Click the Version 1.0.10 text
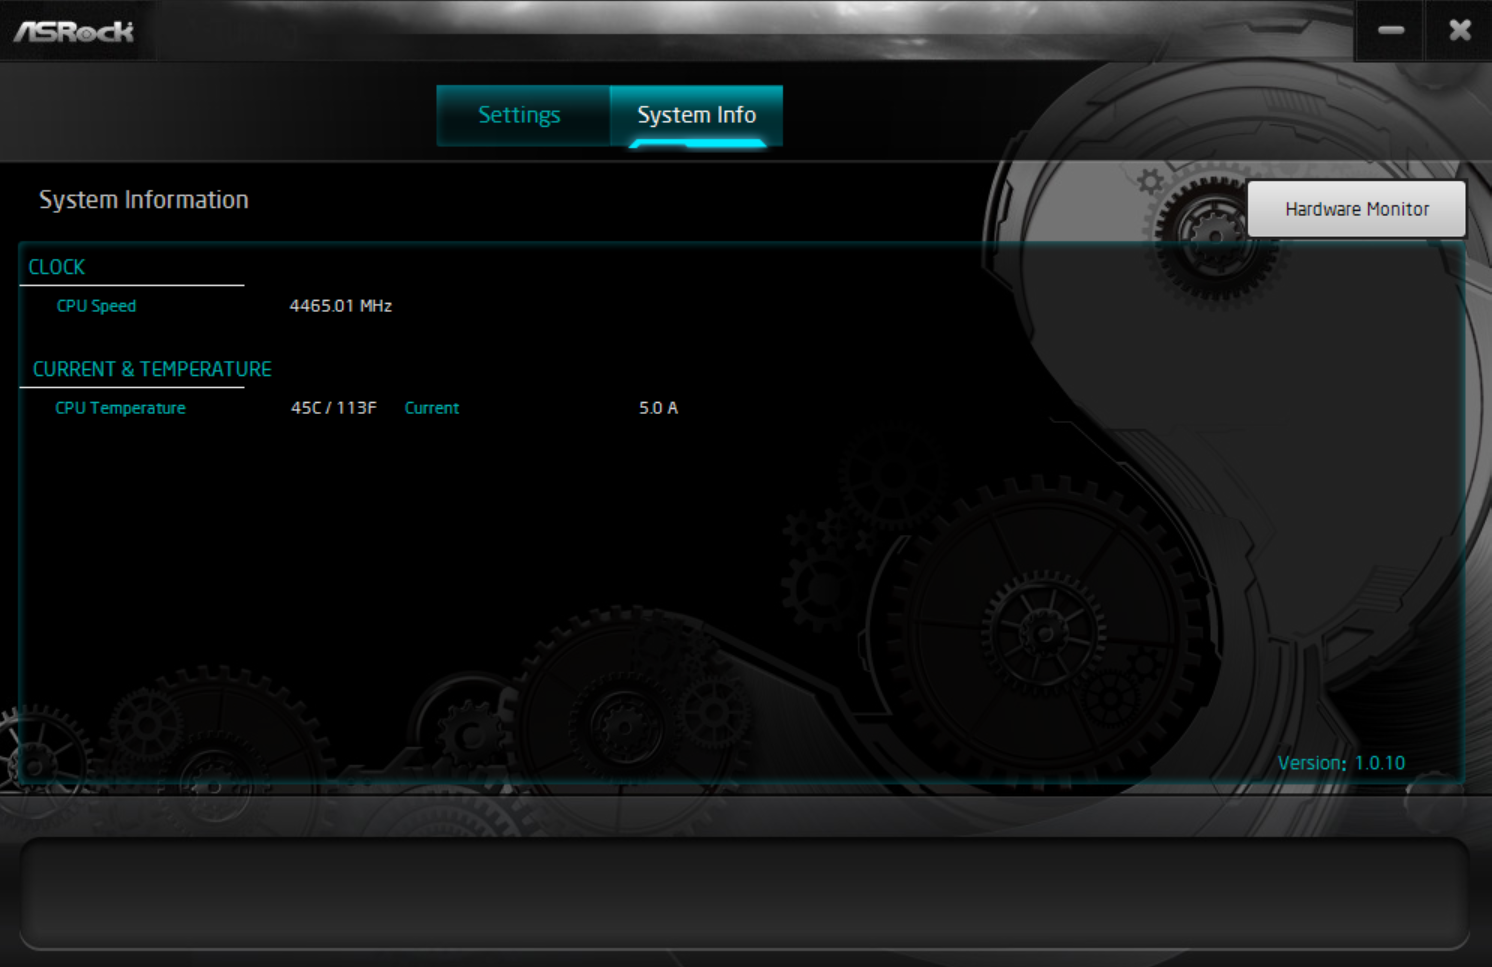The width and height of the screenshot is (1492, 967). pyautogui.click(x=1341, y=762)
